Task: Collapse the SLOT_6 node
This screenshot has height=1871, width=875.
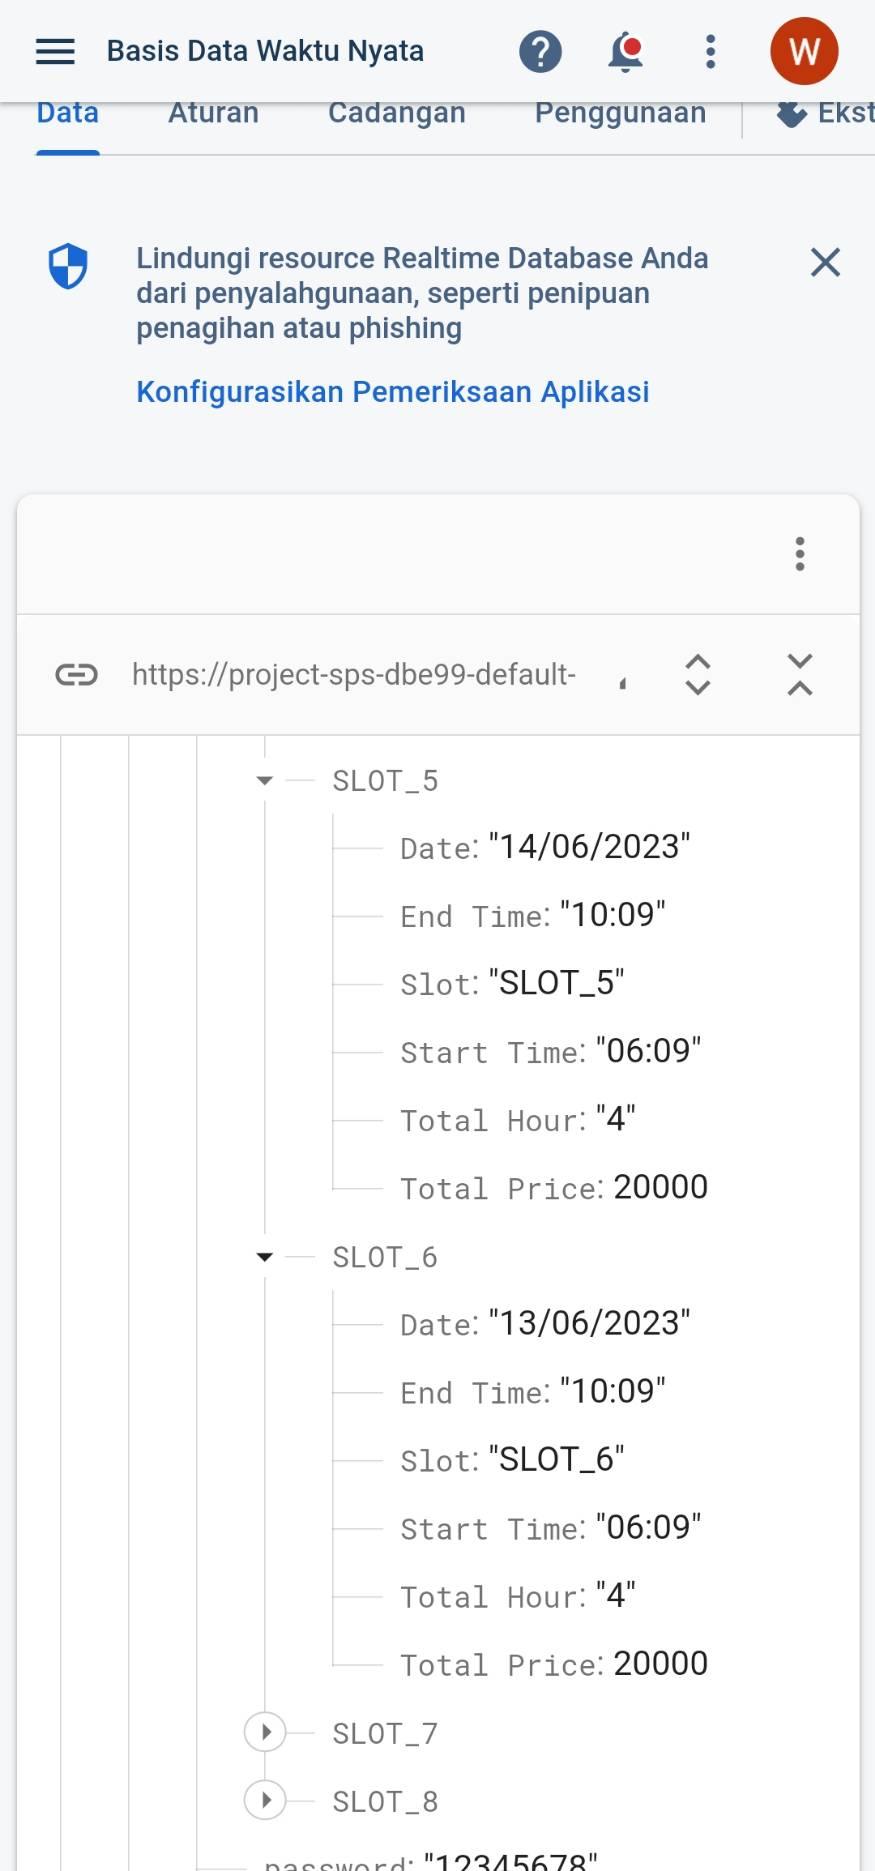Action: 265,1257
